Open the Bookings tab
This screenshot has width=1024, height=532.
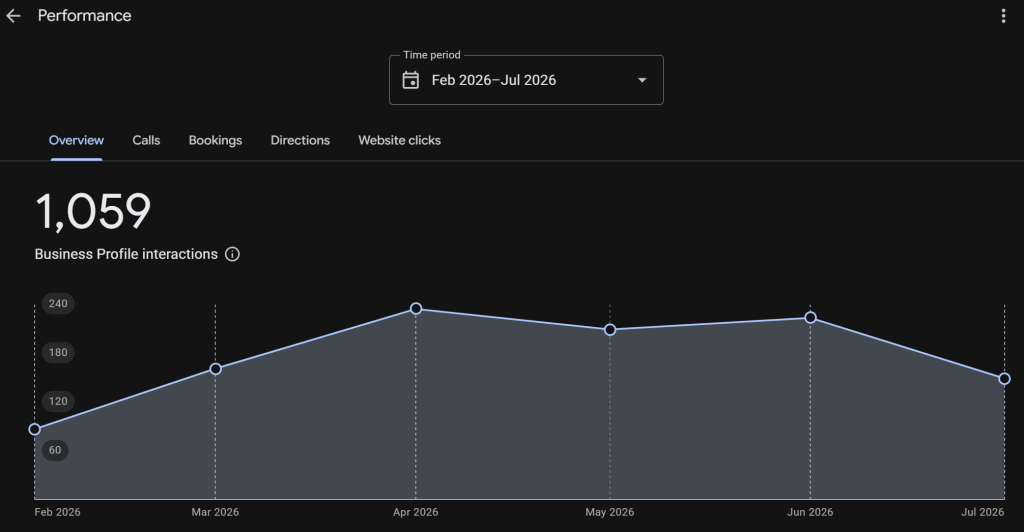(216, 140)
